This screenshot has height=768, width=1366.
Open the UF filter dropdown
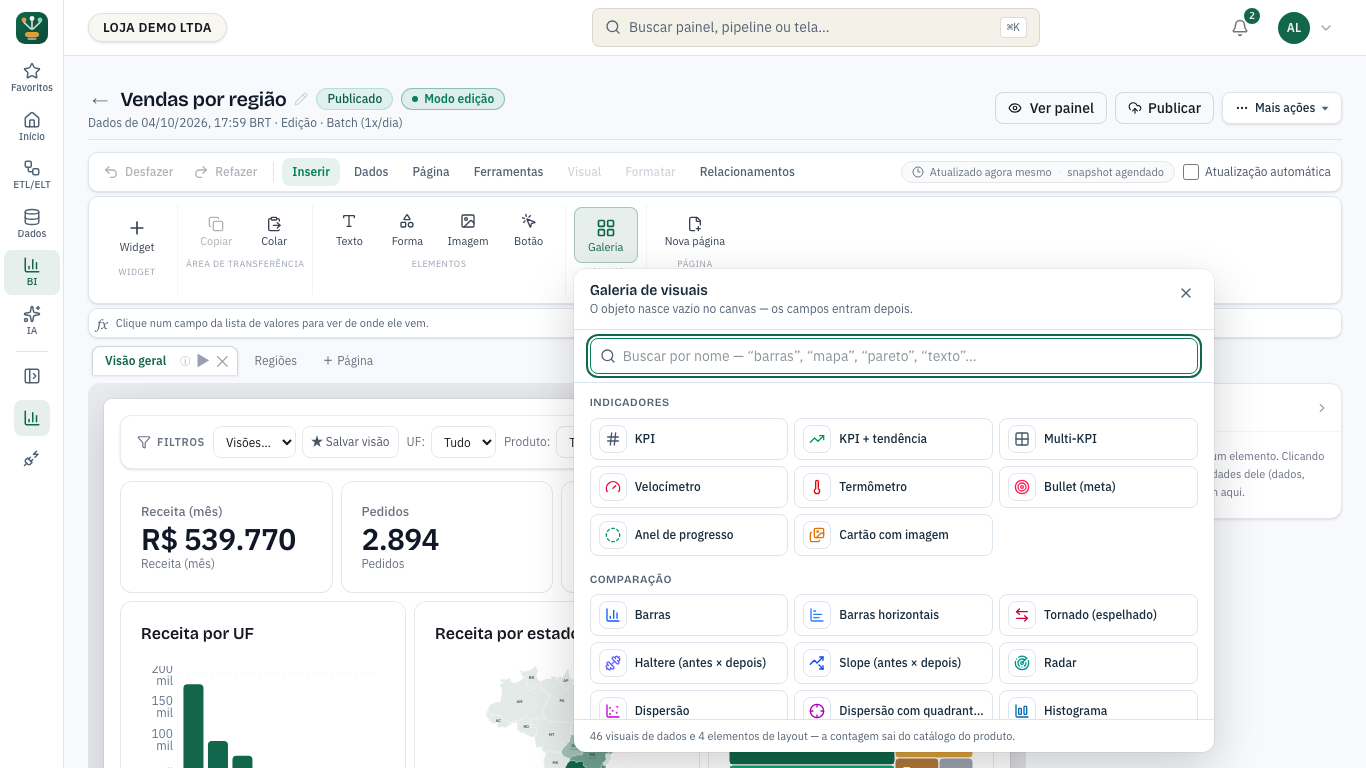463,442
